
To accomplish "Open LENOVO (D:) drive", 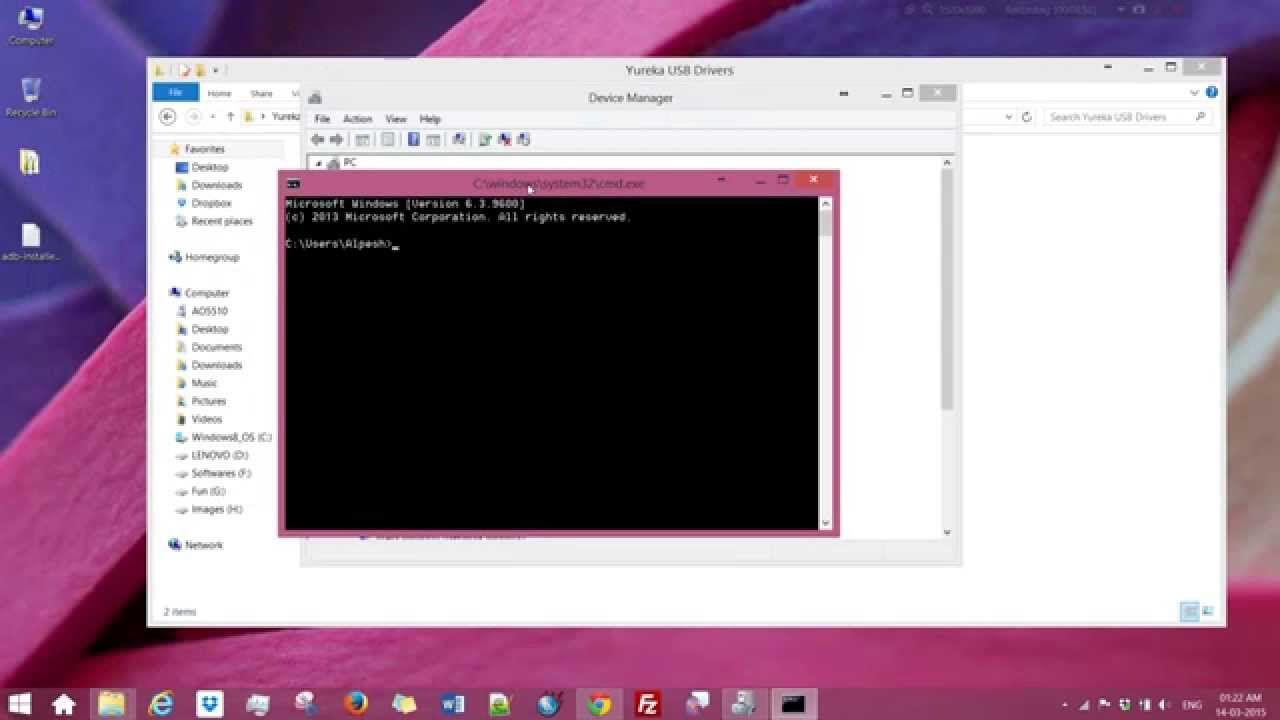I will [219, 455].
